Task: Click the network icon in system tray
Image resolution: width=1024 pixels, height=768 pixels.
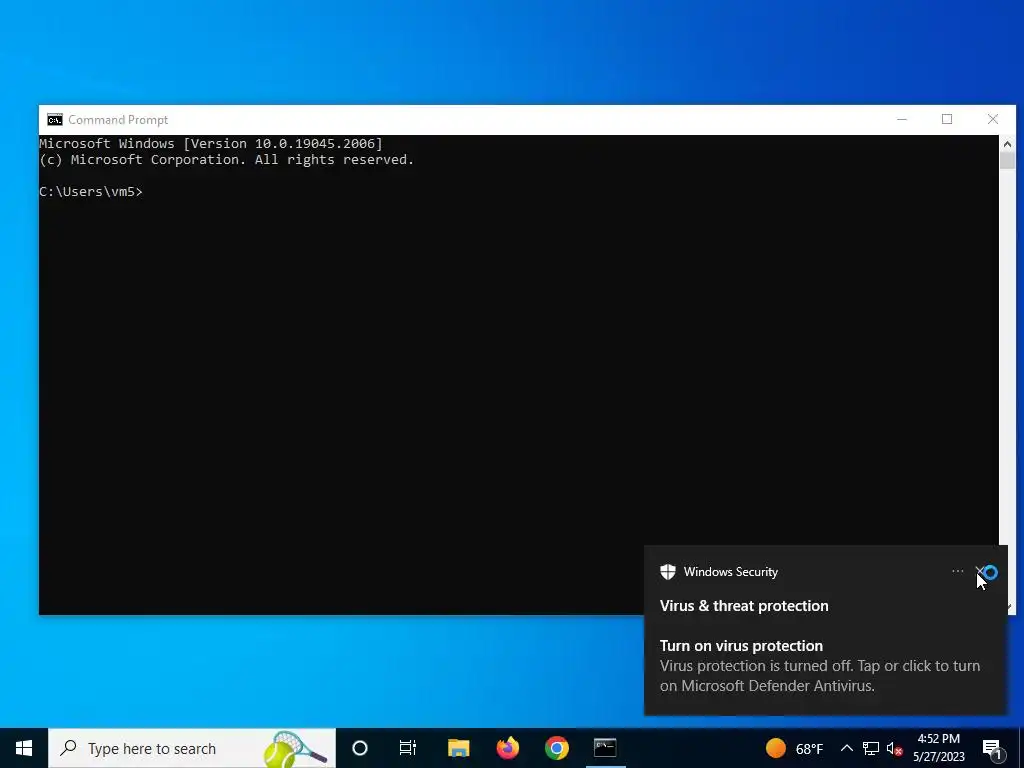Action: [x=871, y=748]
